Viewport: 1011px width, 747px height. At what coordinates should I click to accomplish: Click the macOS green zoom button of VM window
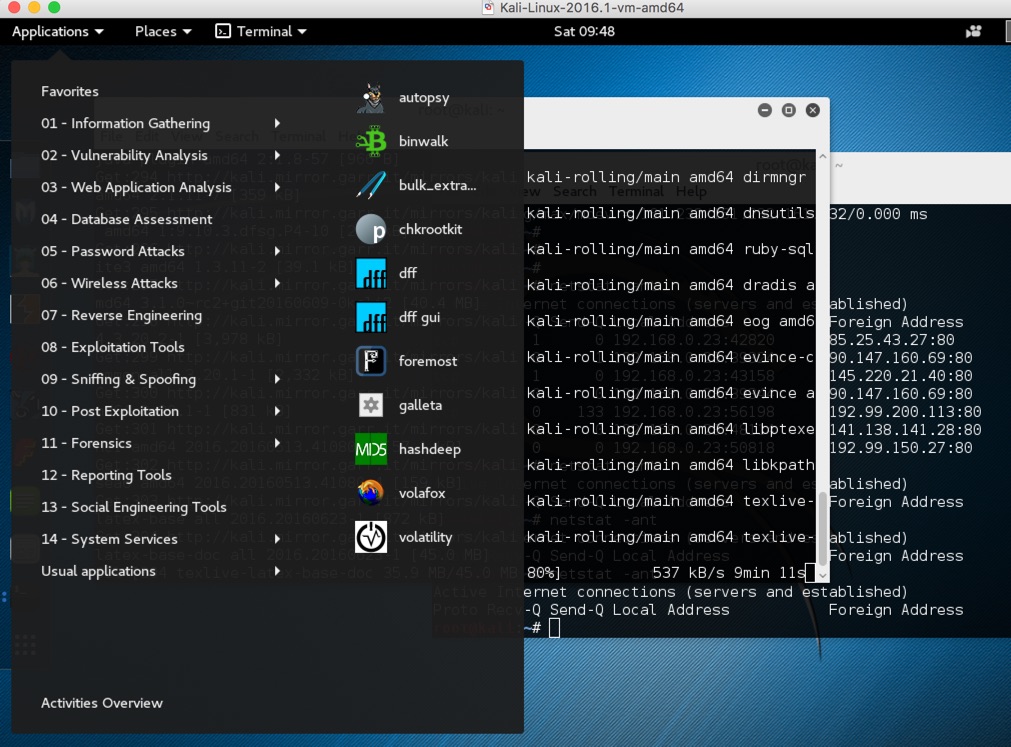click(54, 7)
